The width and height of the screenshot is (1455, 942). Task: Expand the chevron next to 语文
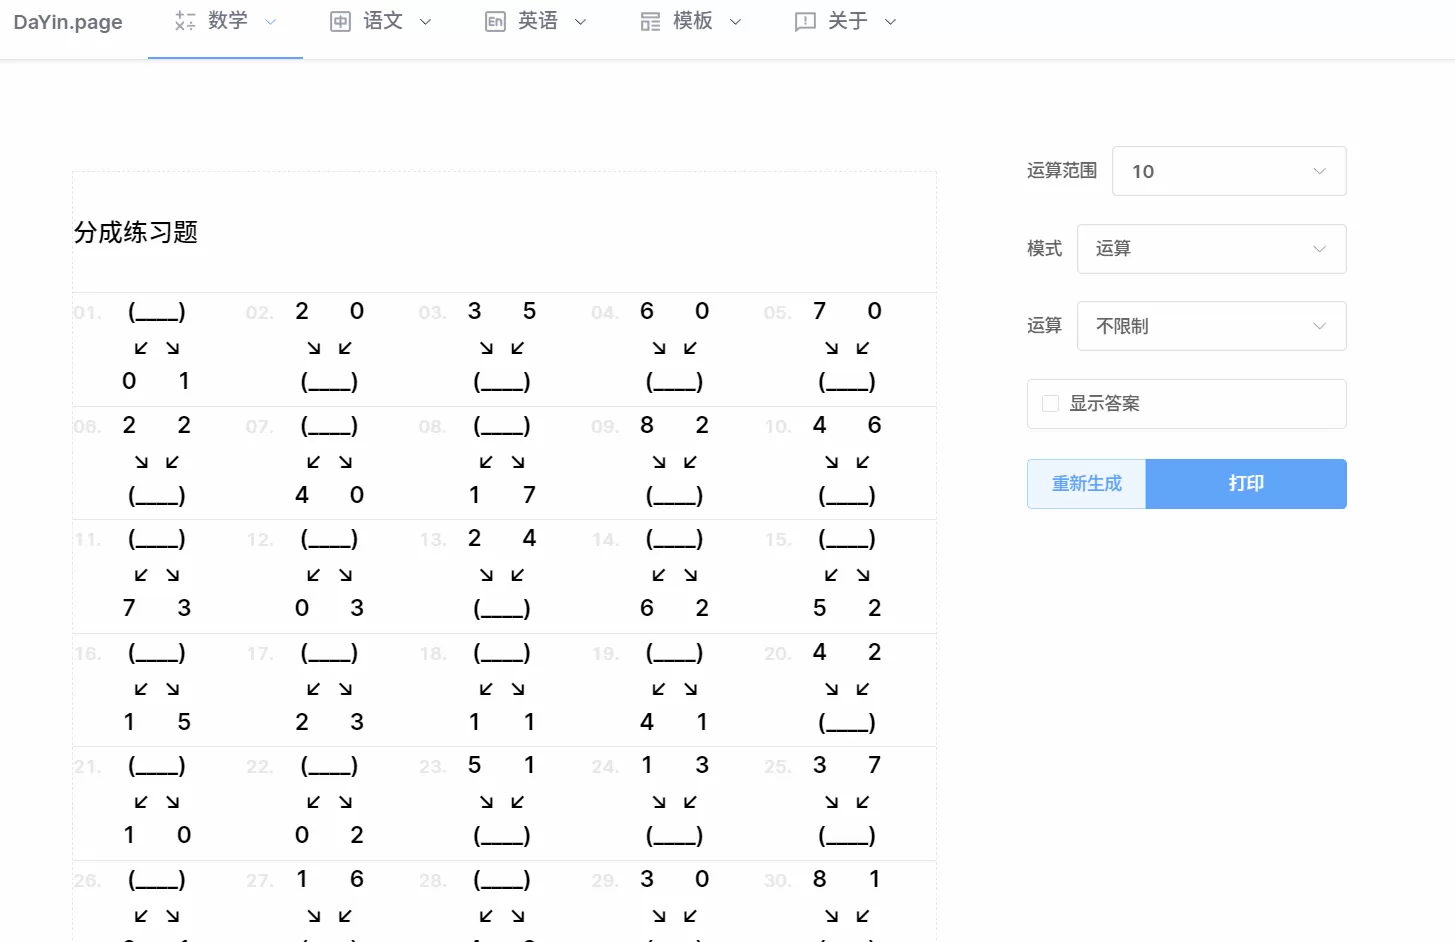pyautogui.click(x=425, y=21)
